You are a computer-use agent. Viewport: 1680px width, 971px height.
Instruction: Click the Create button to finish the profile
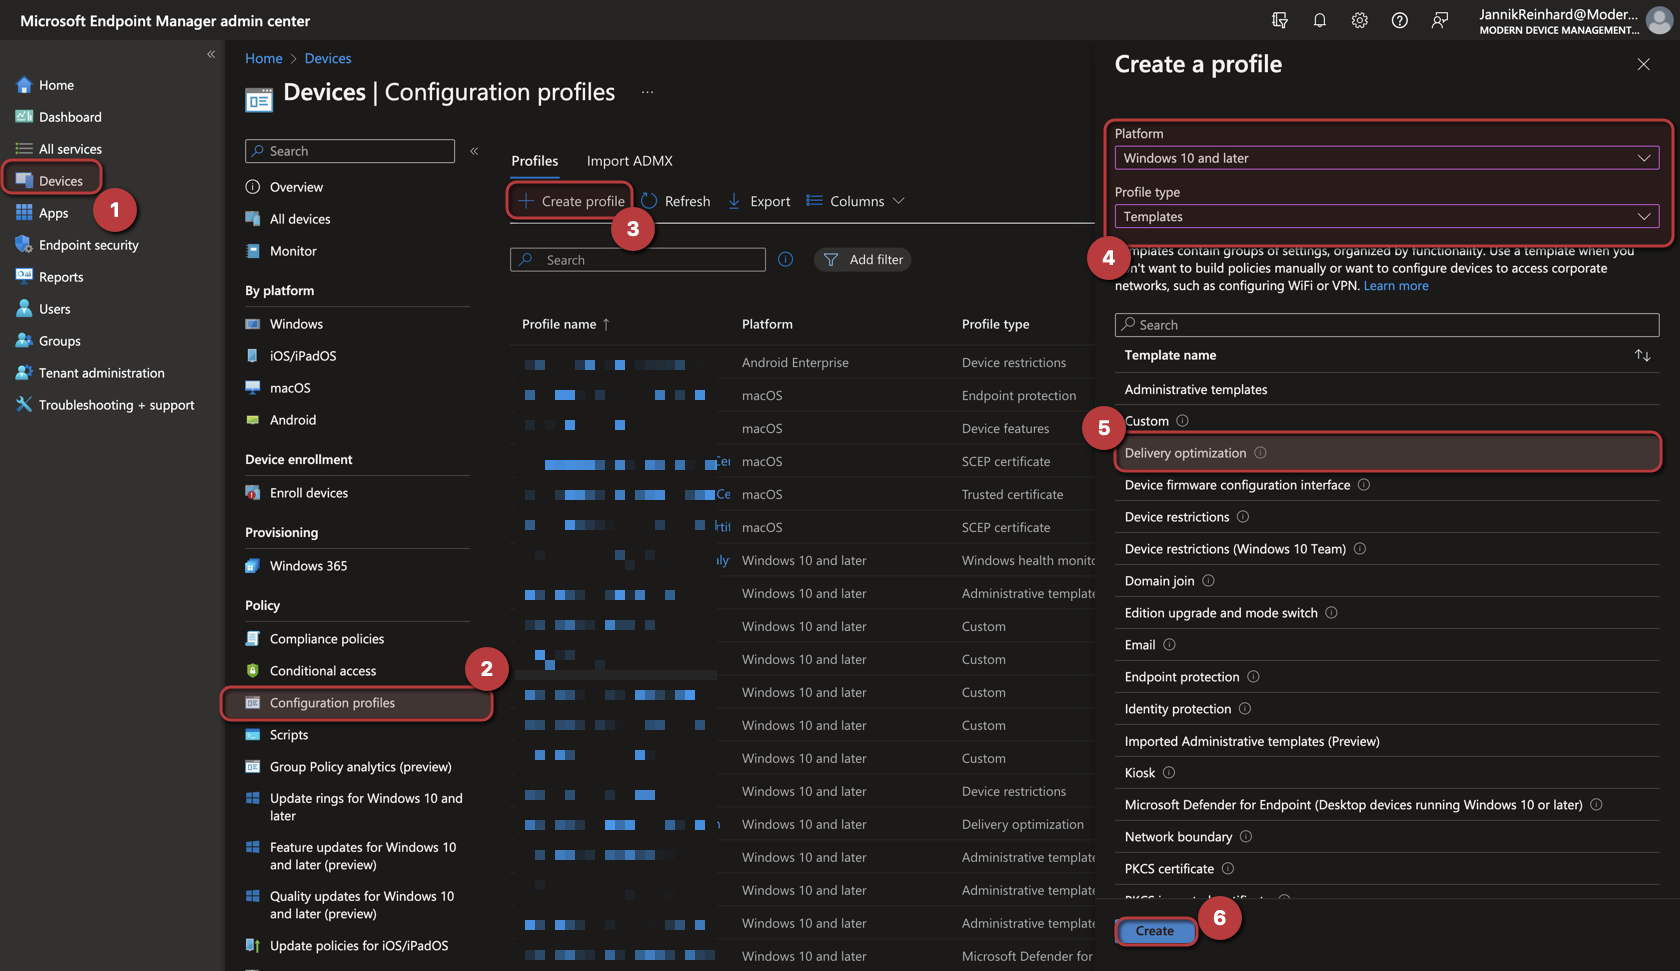[x=1154, y=931]
